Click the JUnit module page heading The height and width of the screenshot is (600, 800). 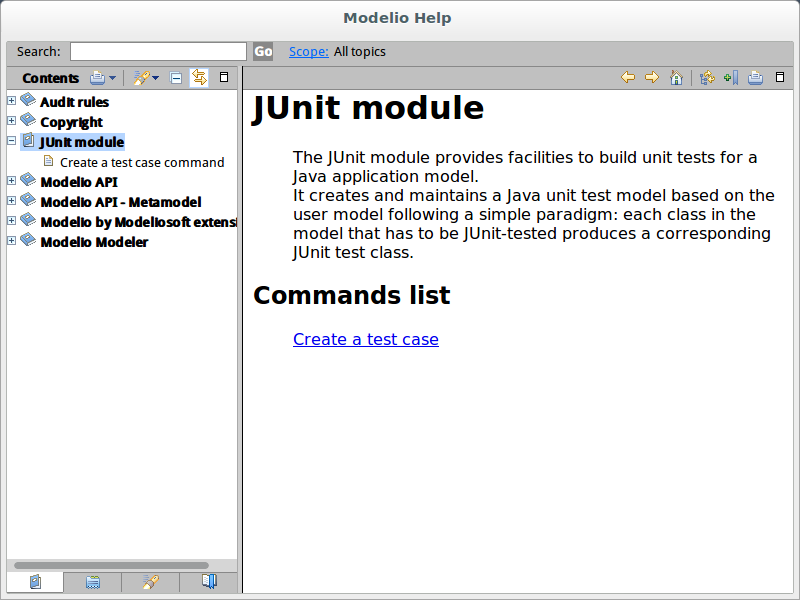coord(368,108)
